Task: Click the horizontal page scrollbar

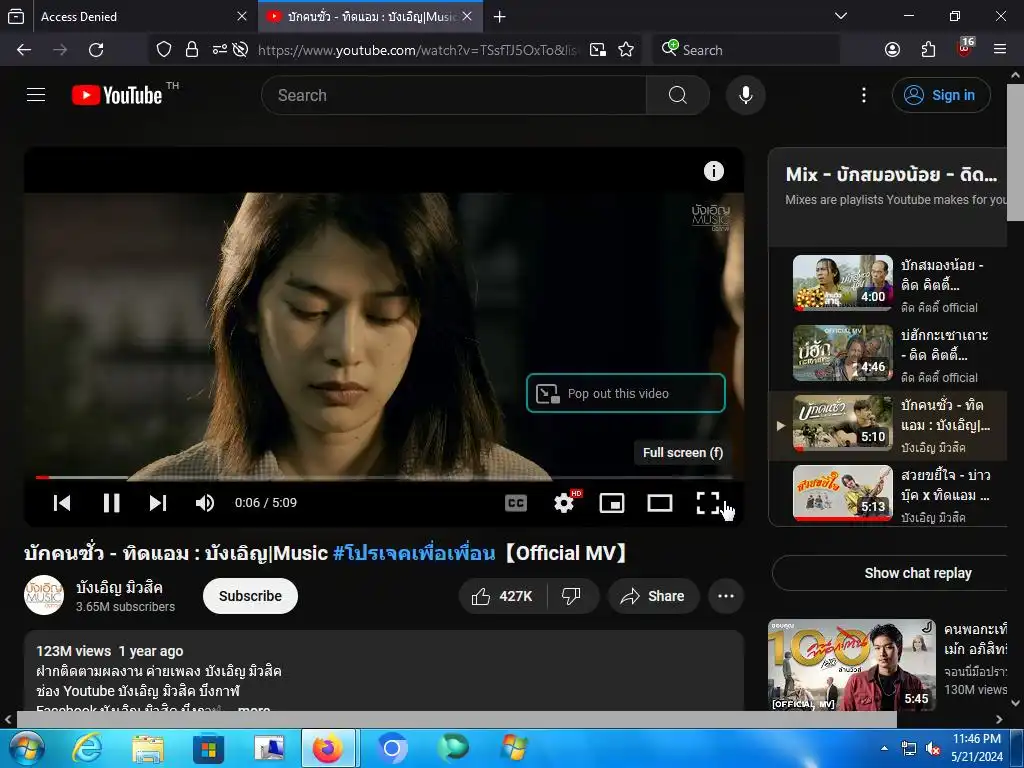Action: (456, 720)
